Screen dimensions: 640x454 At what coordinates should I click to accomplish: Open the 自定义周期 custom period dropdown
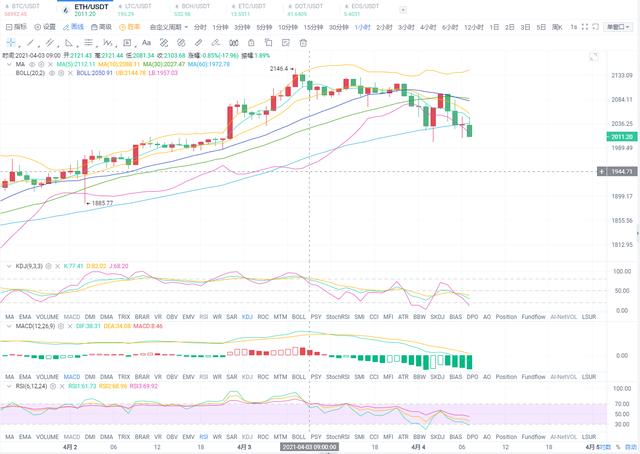(x=169, y=27)
